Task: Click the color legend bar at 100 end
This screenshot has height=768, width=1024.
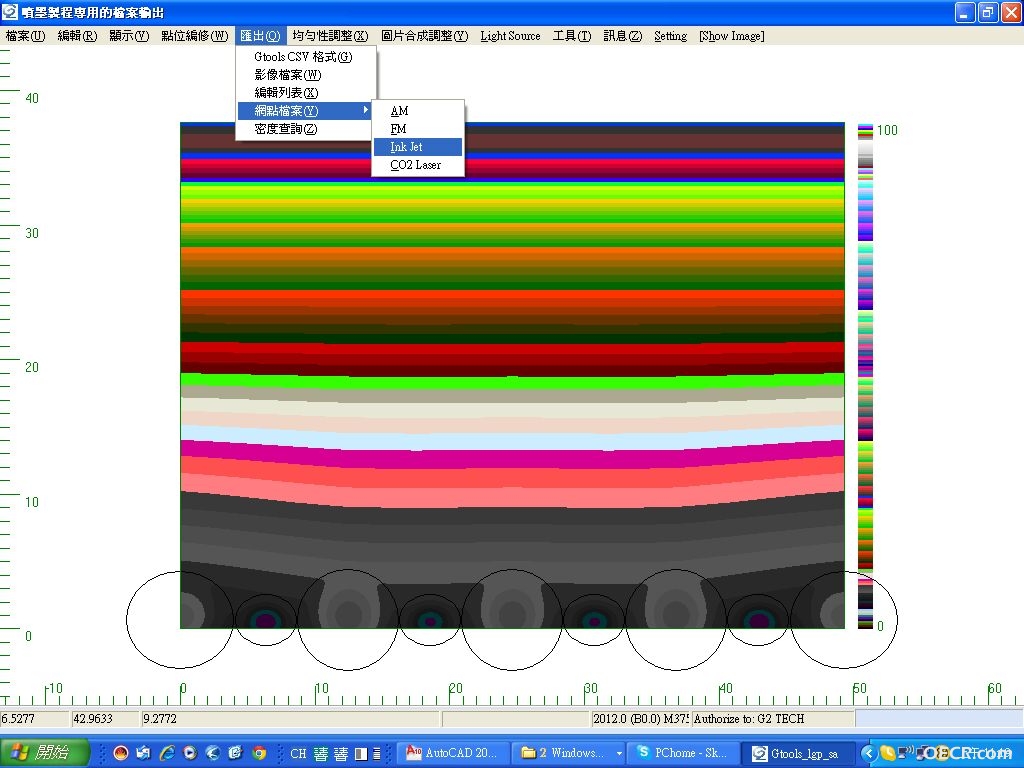Action: tap(865, 131)
